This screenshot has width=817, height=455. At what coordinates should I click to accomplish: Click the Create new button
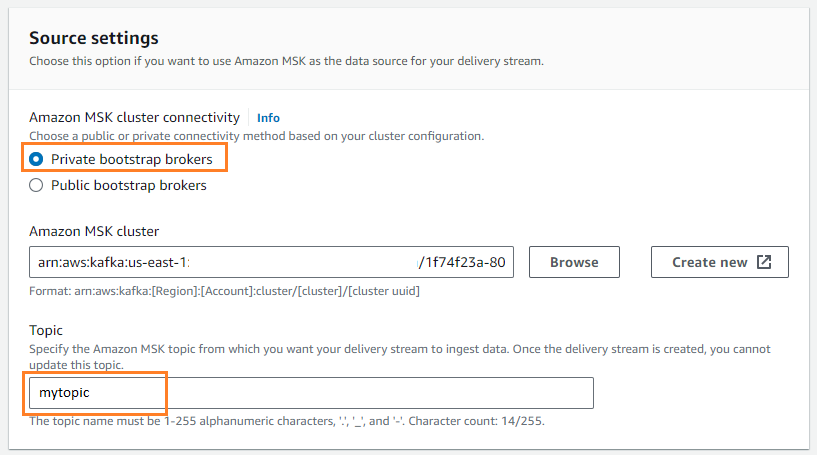pyautogui.click(x=720, y=262)
